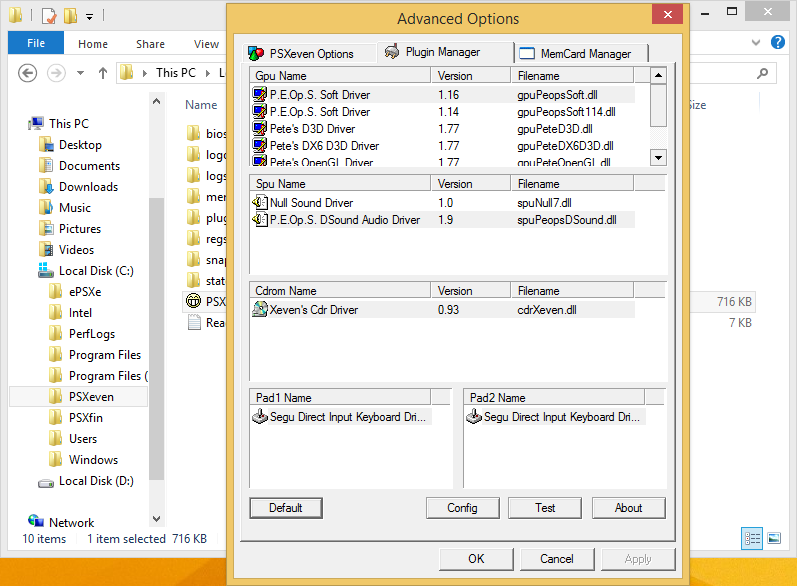797x586 pixels.
Task: Click the search magnifier in Explorer
Action: point(762,74)
